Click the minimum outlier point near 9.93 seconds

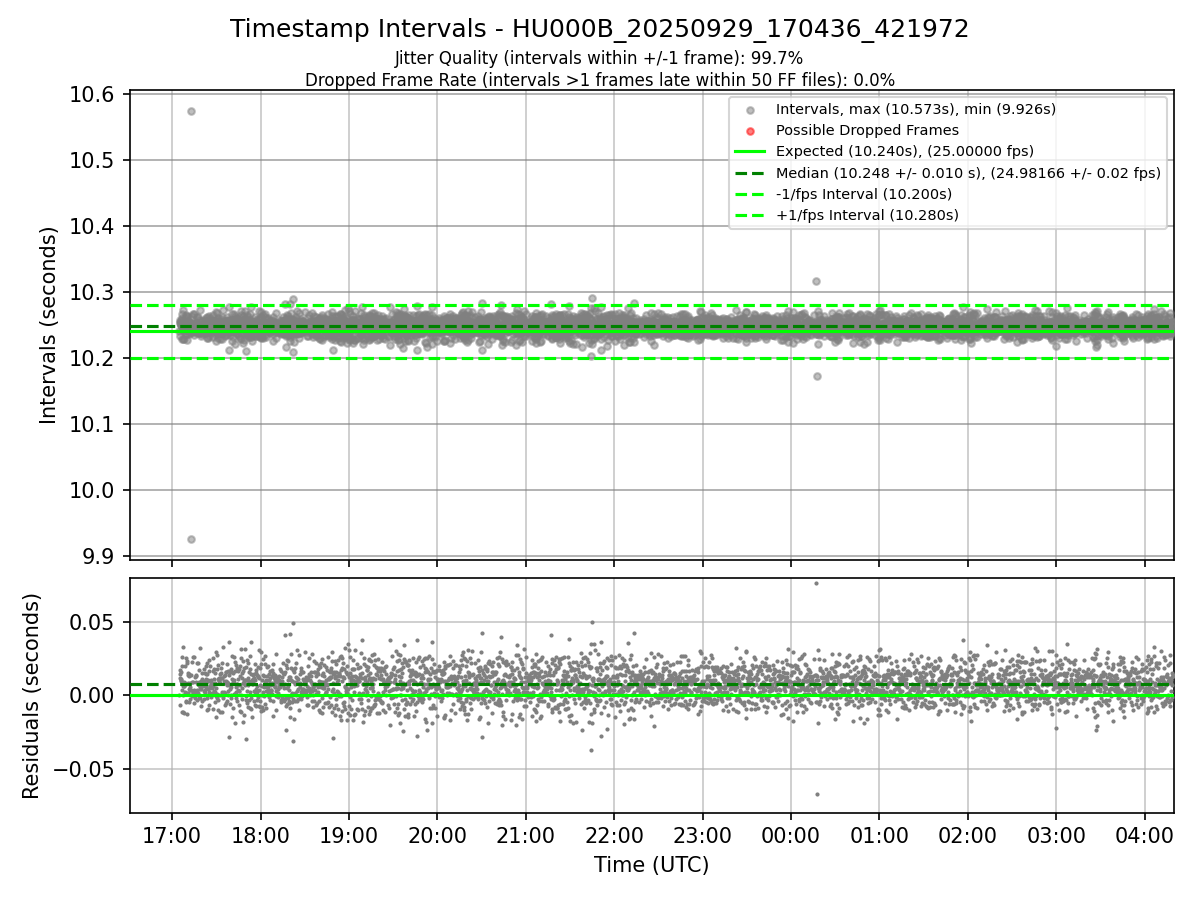tap(191, 539)
